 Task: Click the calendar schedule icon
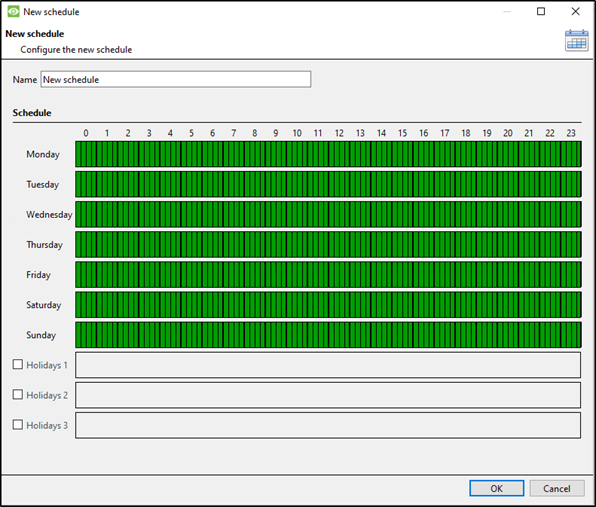(x=576, y=40)
